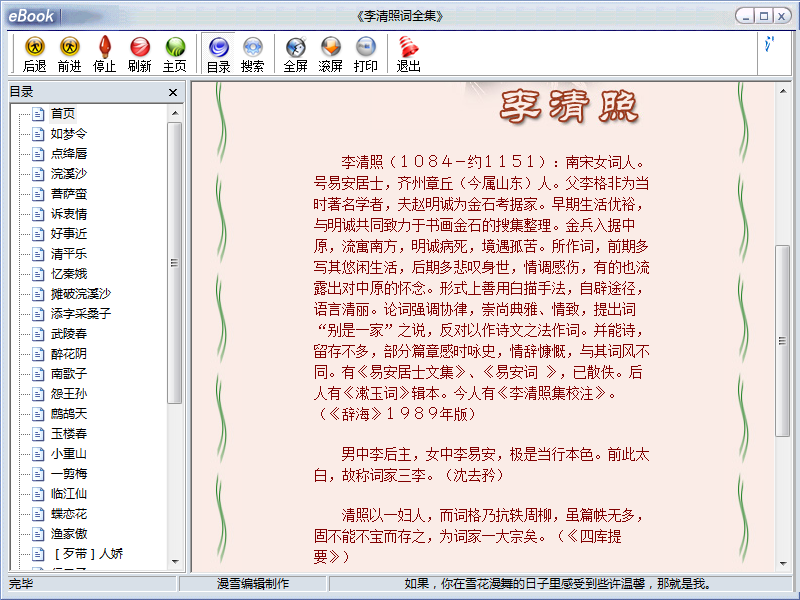Go to 主页 (Home) via toolbar icon

pyautogui.click(x=175, y=53)
